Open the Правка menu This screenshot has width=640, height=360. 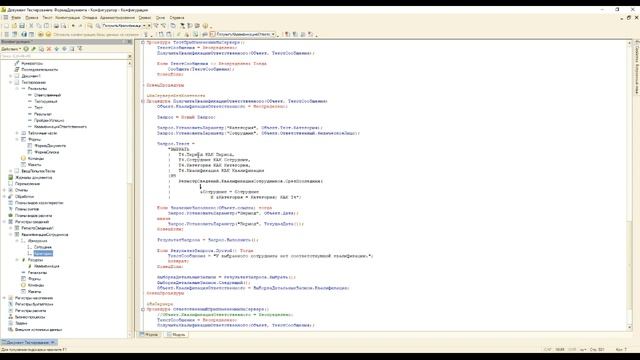click(x=31, y=18)
